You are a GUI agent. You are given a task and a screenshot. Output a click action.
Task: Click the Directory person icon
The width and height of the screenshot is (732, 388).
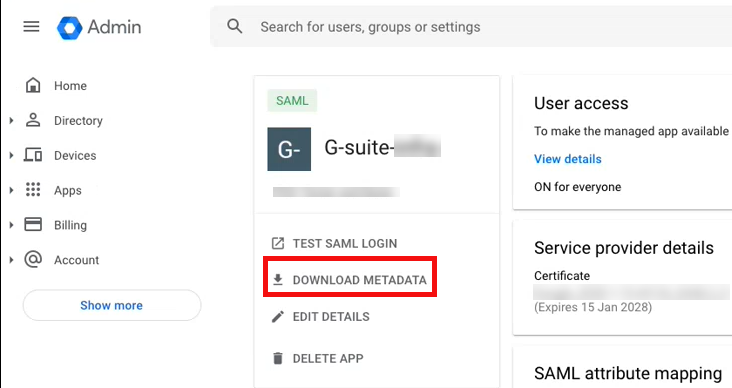click(x=33, y=120)
